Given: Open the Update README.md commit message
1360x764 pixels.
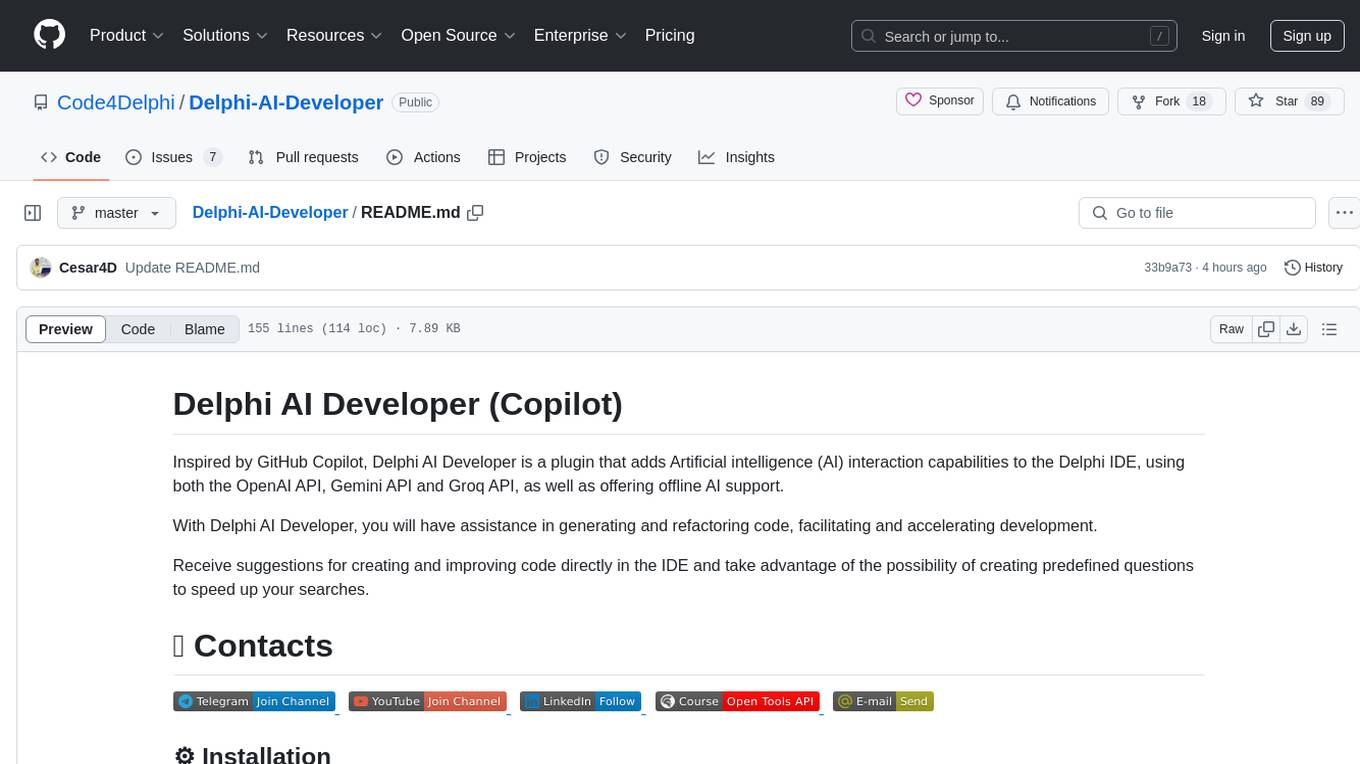Looking at the screenshot, I should tap(192, 268).
